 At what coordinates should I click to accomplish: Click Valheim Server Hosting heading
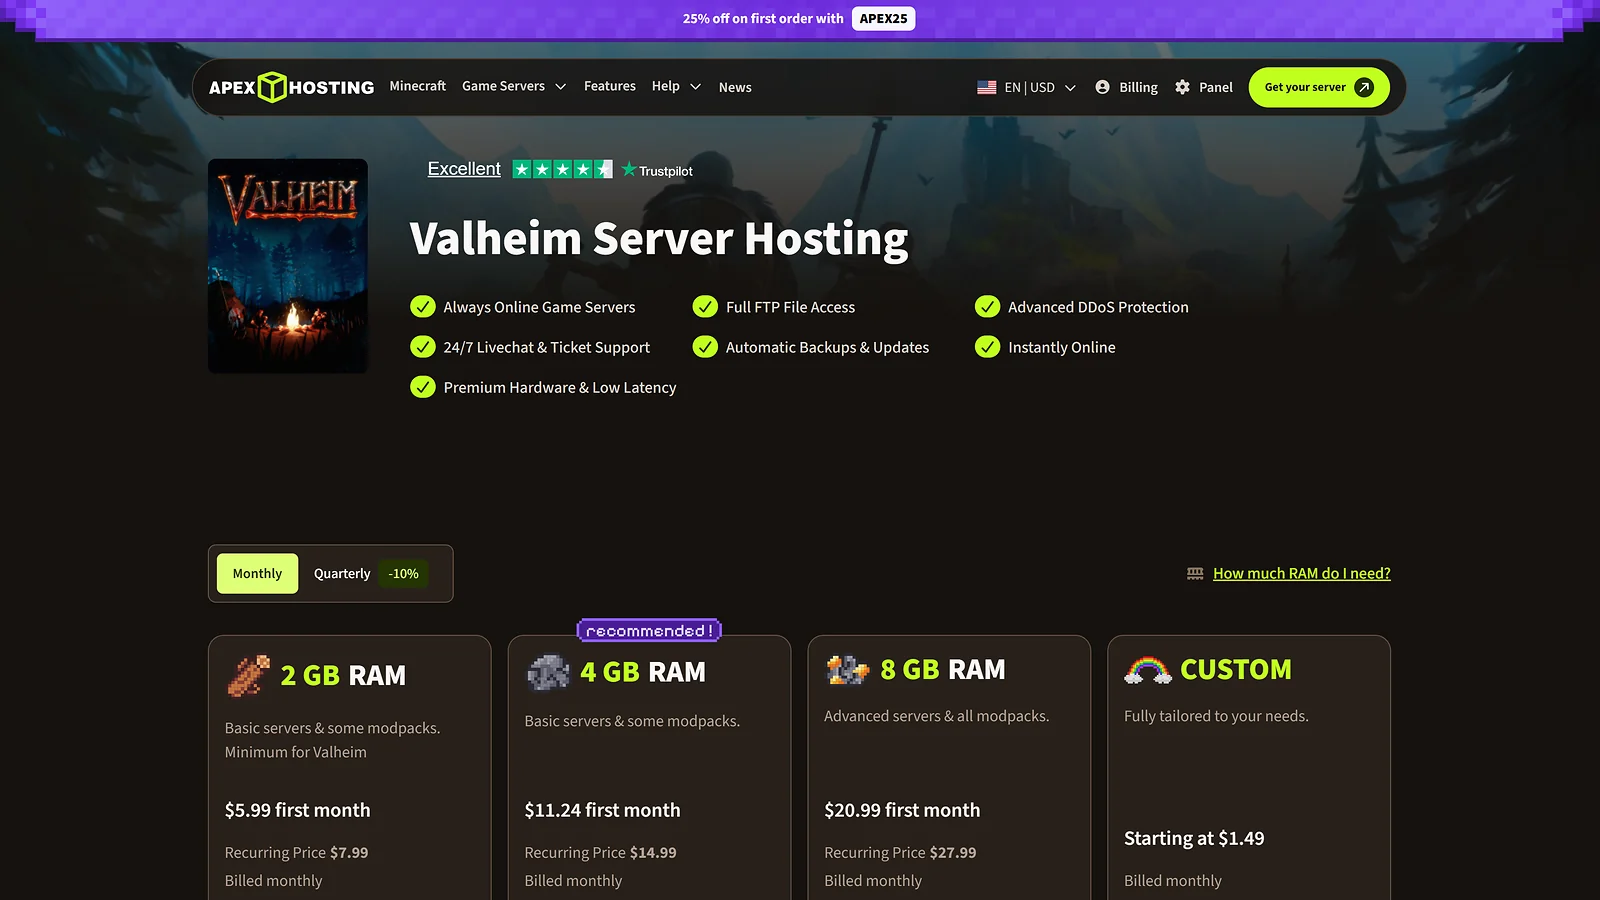pyautogui.click(x=659, y=239)
